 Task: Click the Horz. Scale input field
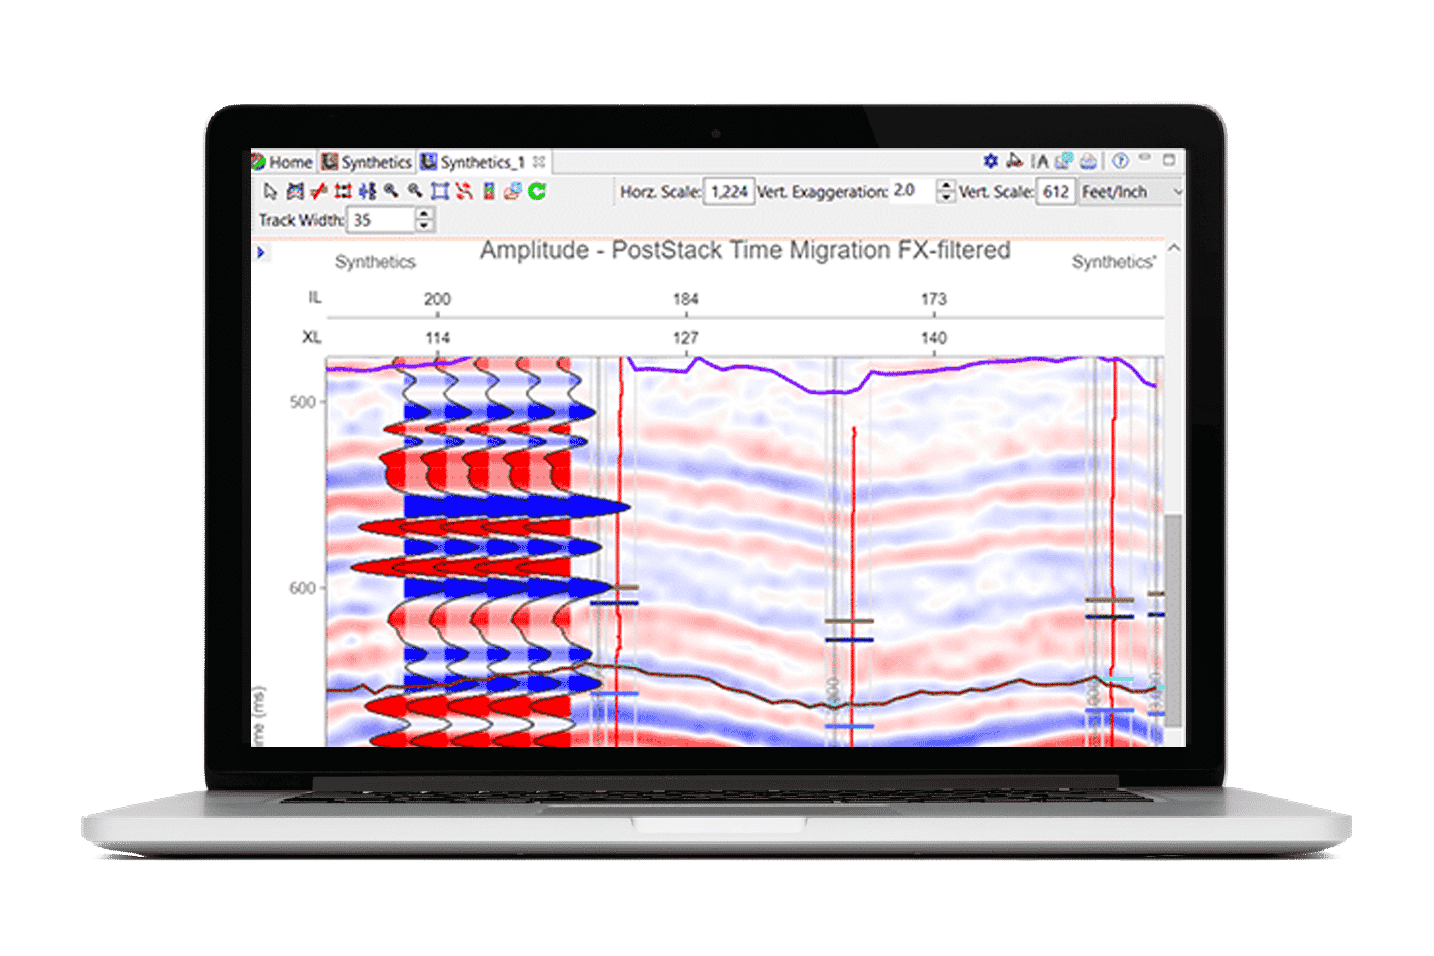[x=729, y=192]
